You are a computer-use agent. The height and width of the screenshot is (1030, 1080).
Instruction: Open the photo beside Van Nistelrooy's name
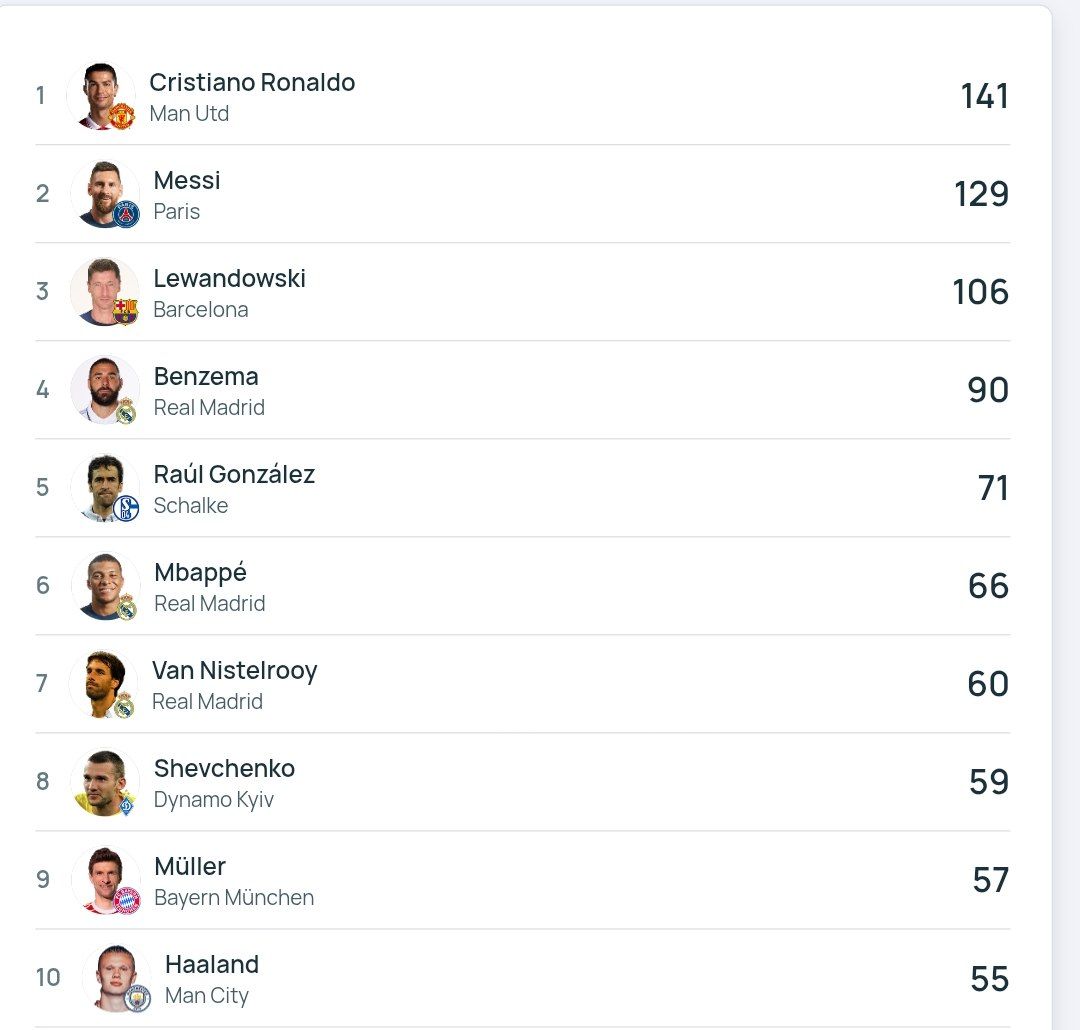point(101,681)
